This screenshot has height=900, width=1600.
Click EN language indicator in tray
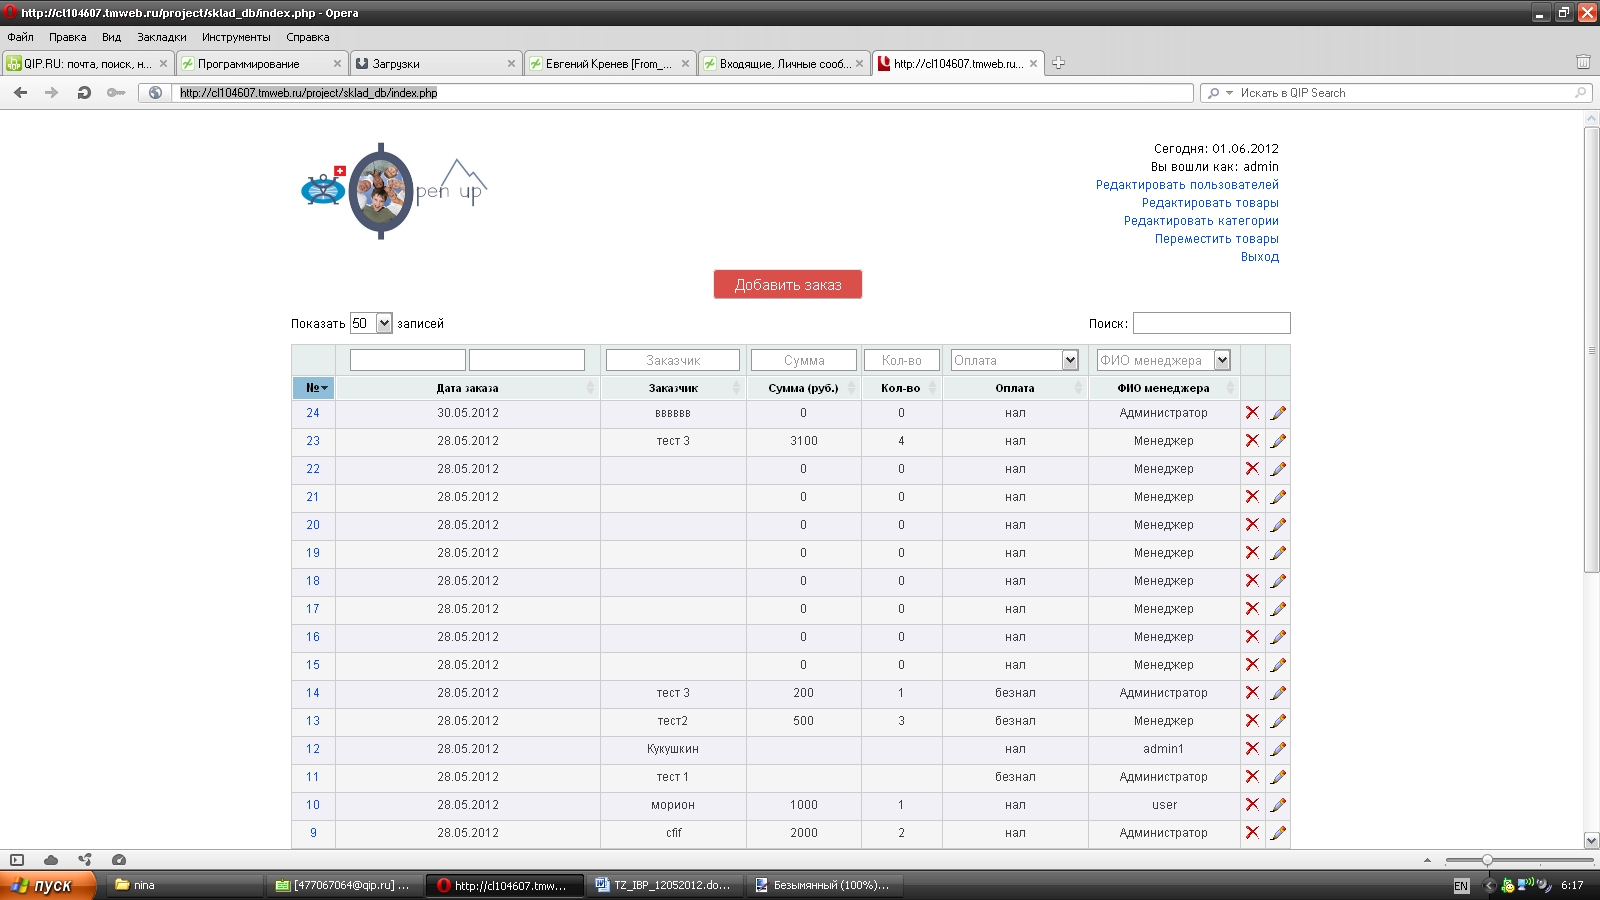click(1461, 886)
